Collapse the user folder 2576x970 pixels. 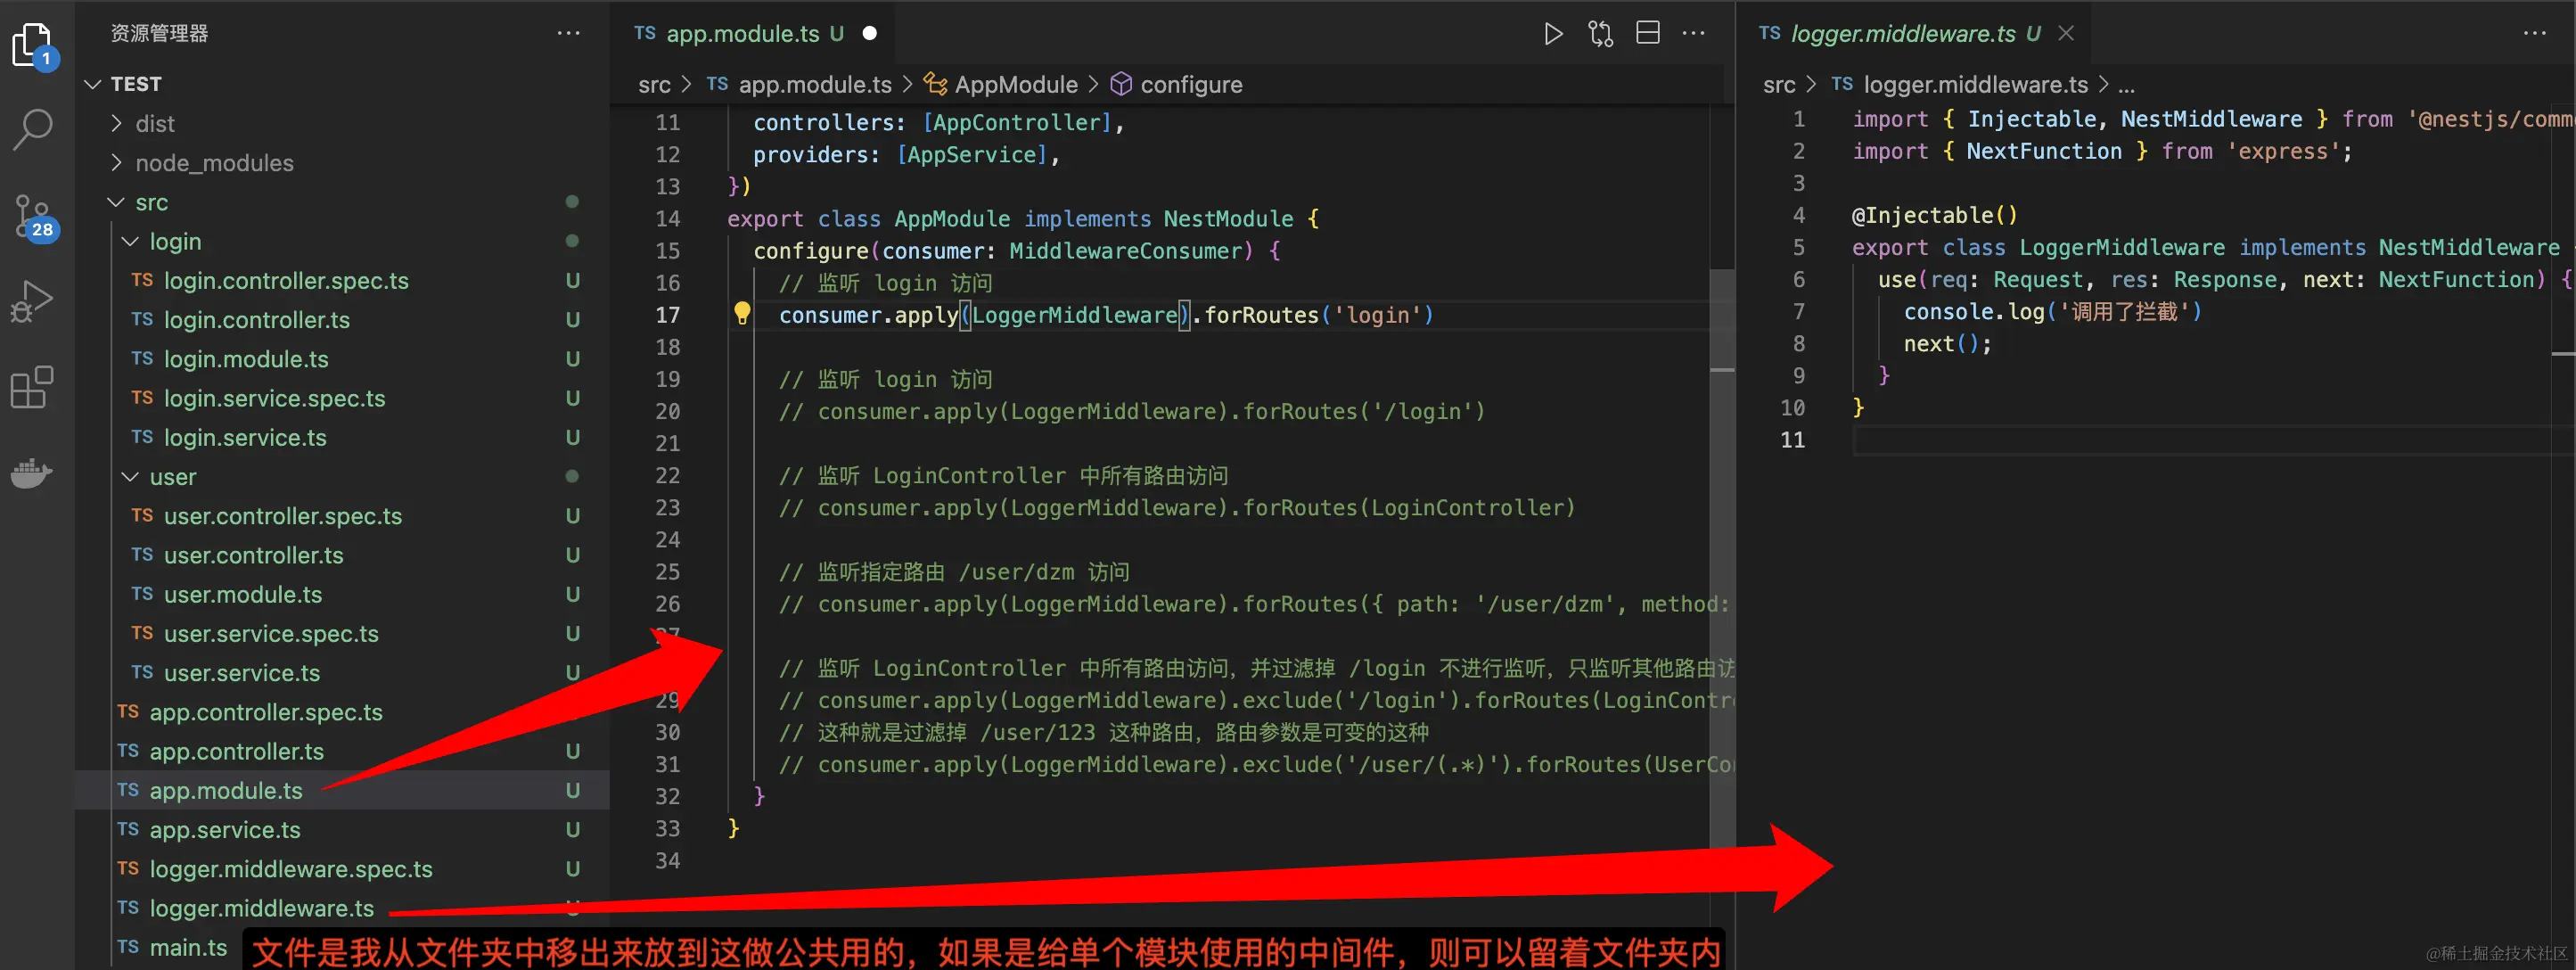point(172,477)
